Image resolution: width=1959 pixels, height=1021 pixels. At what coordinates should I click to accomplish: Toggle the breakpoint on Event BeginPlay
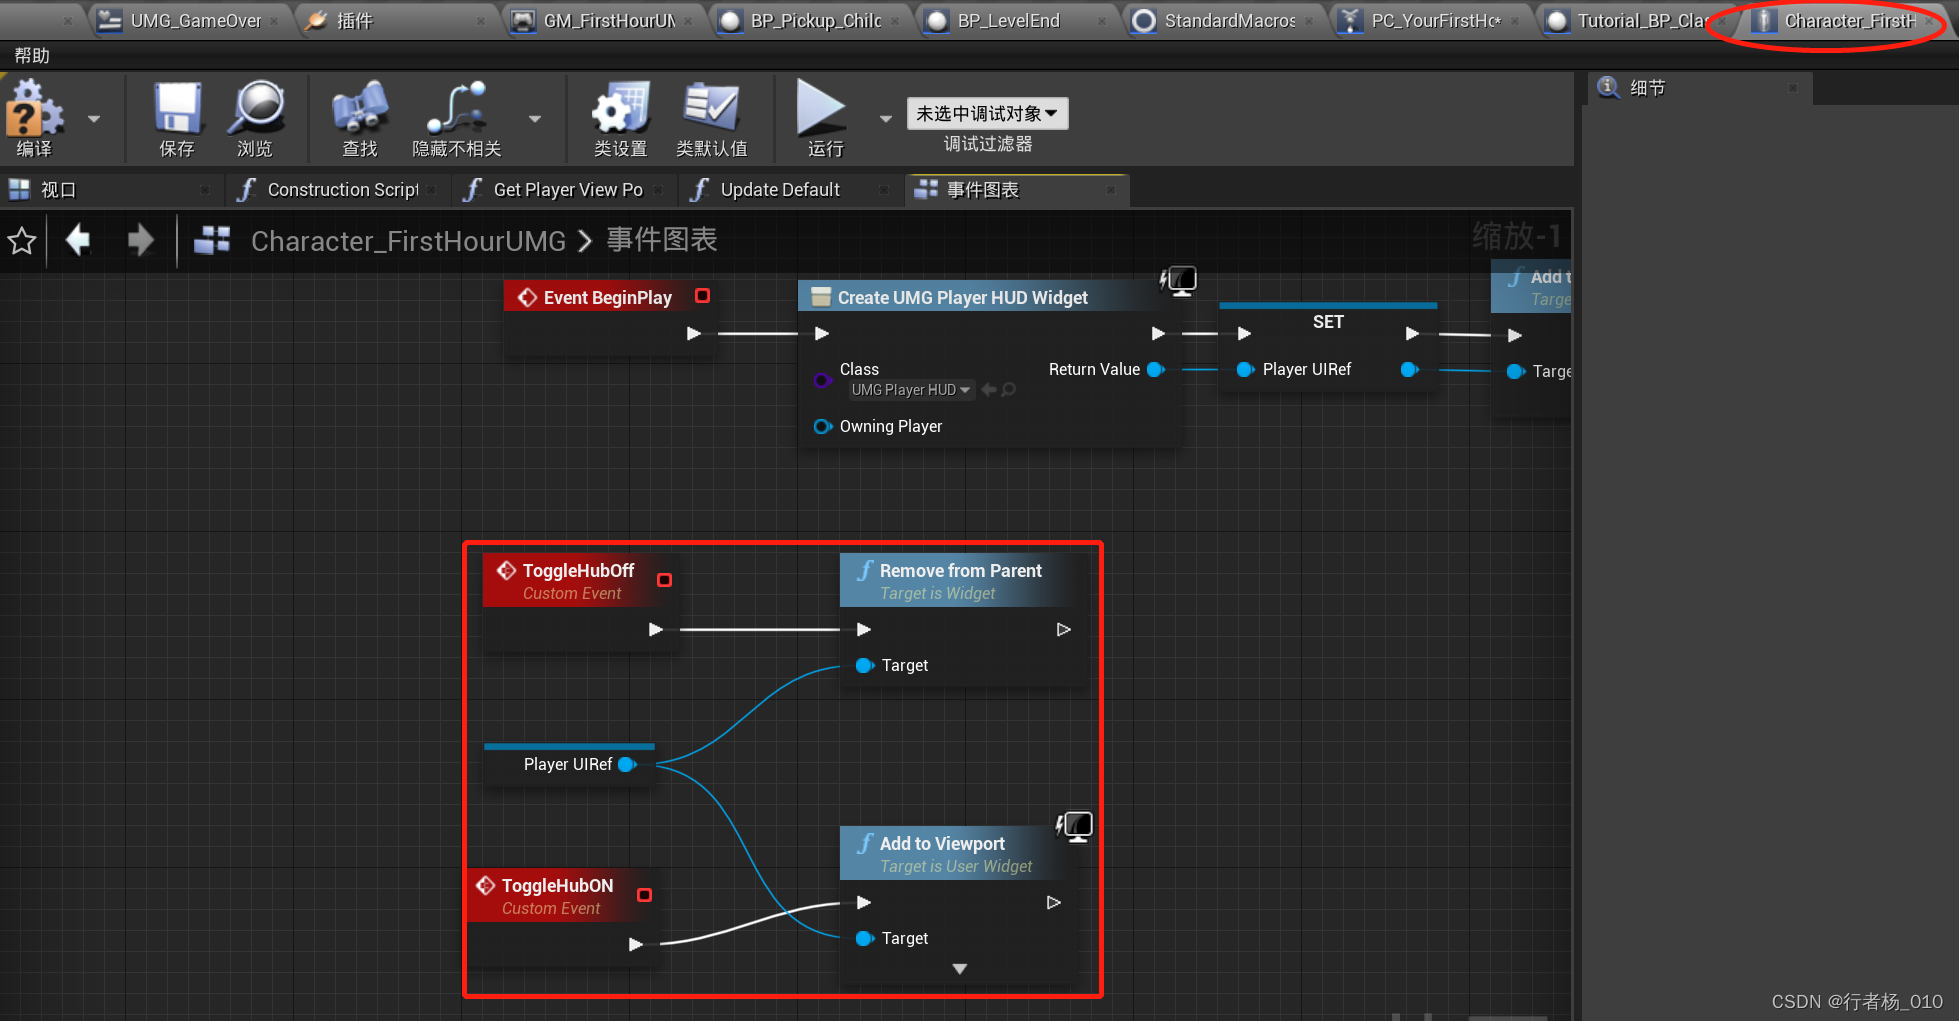(x=701, y=296)
